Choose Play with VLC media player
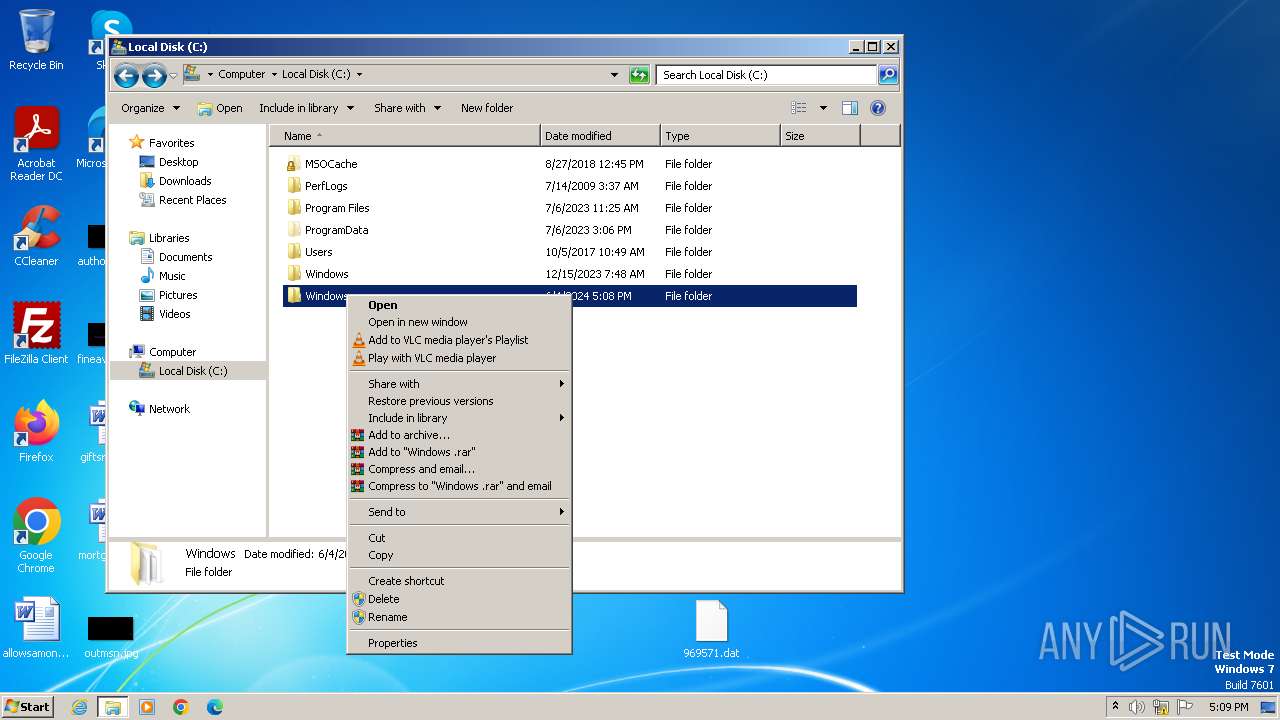 tap(459, 358)
